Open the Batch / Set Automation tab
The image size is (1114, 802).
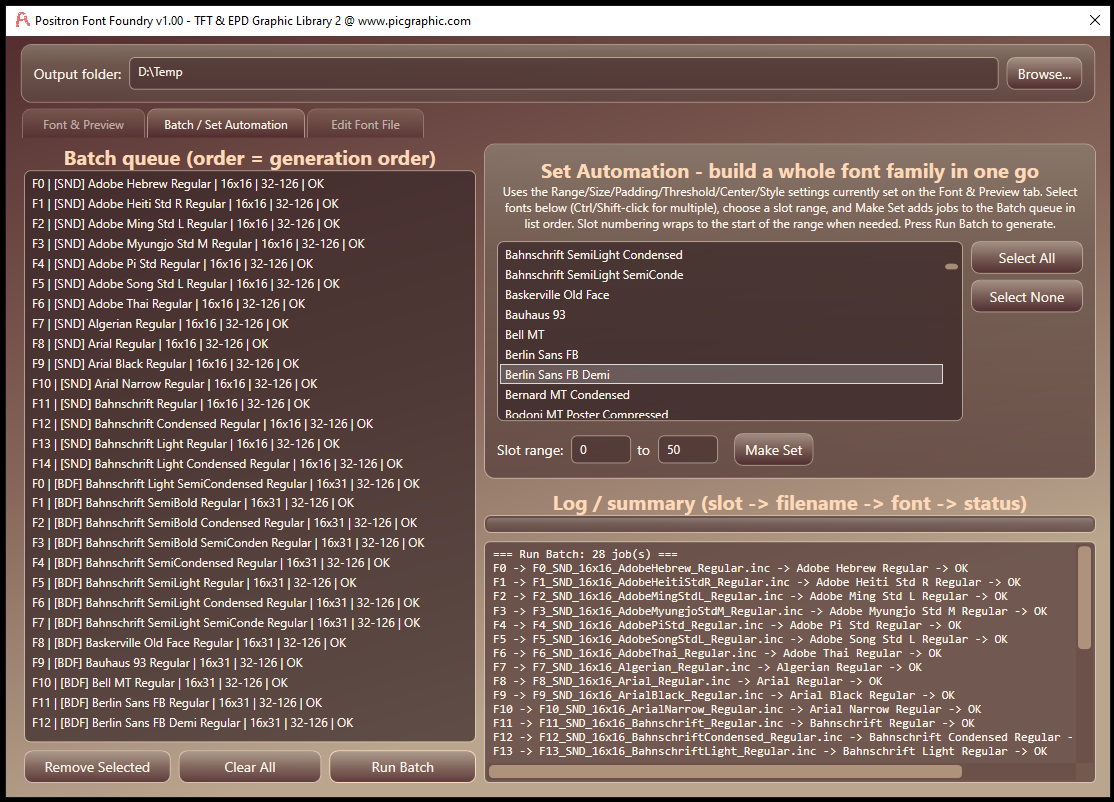pos(226,124)
